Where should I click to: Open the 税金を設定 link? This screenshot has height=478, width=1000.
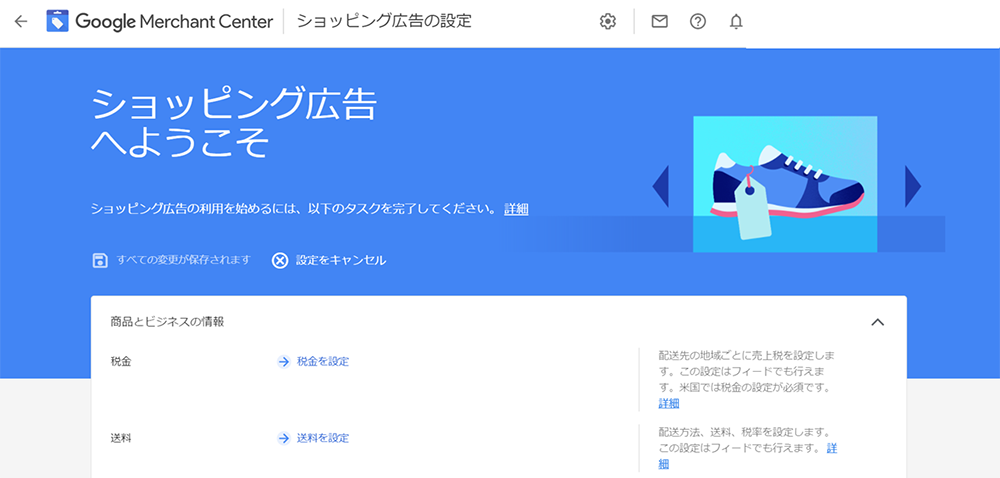click(323, 362)
